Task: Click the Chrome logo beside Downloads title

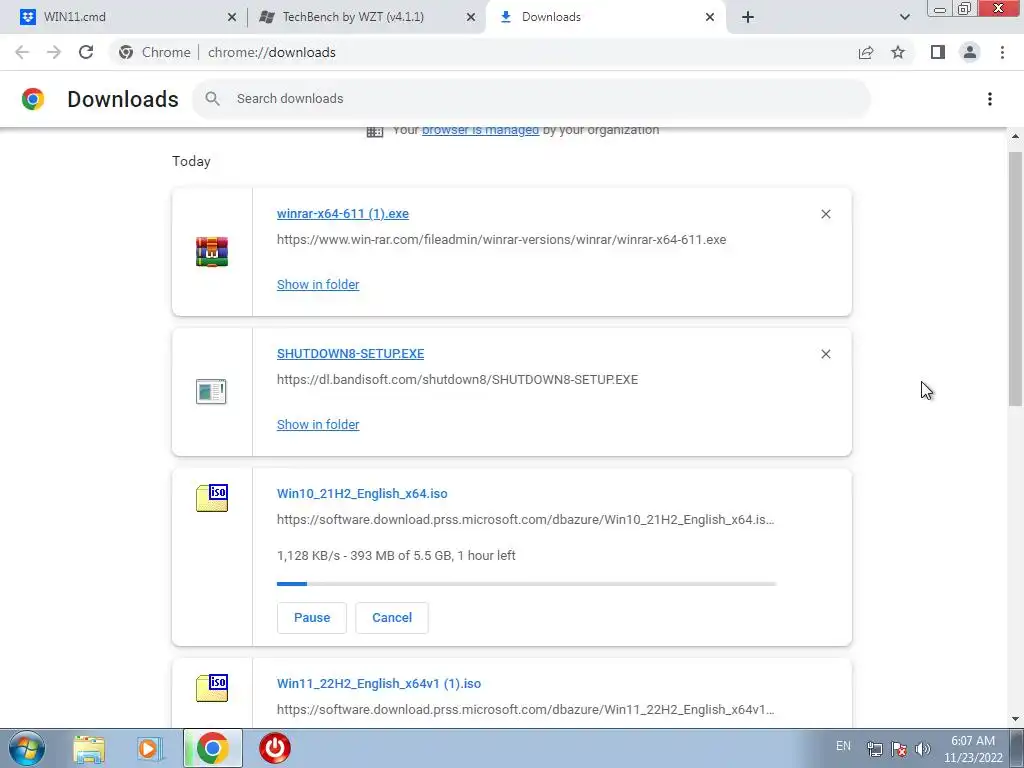Action: 33,99
